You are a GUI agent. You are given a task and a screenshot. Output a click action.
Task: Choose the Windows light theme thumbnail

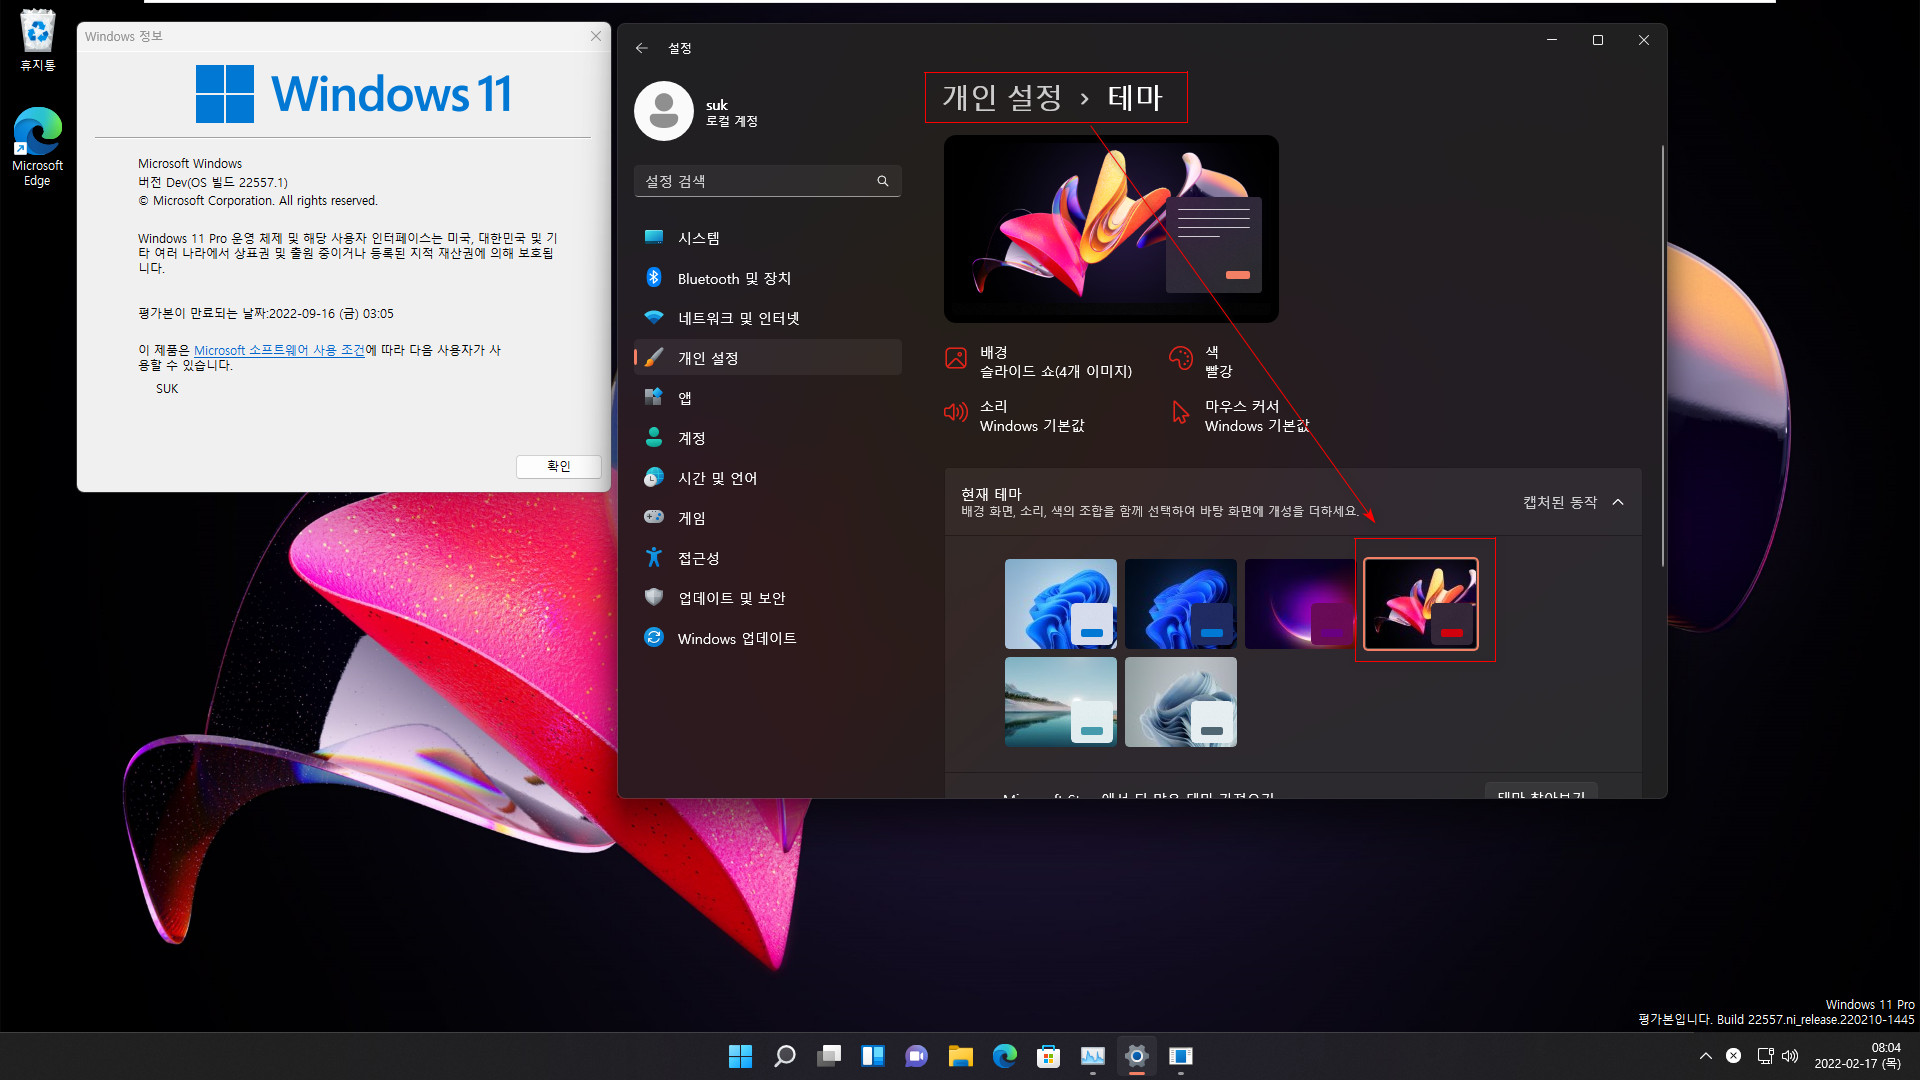pyautogui.click(x=1061, y=604)
